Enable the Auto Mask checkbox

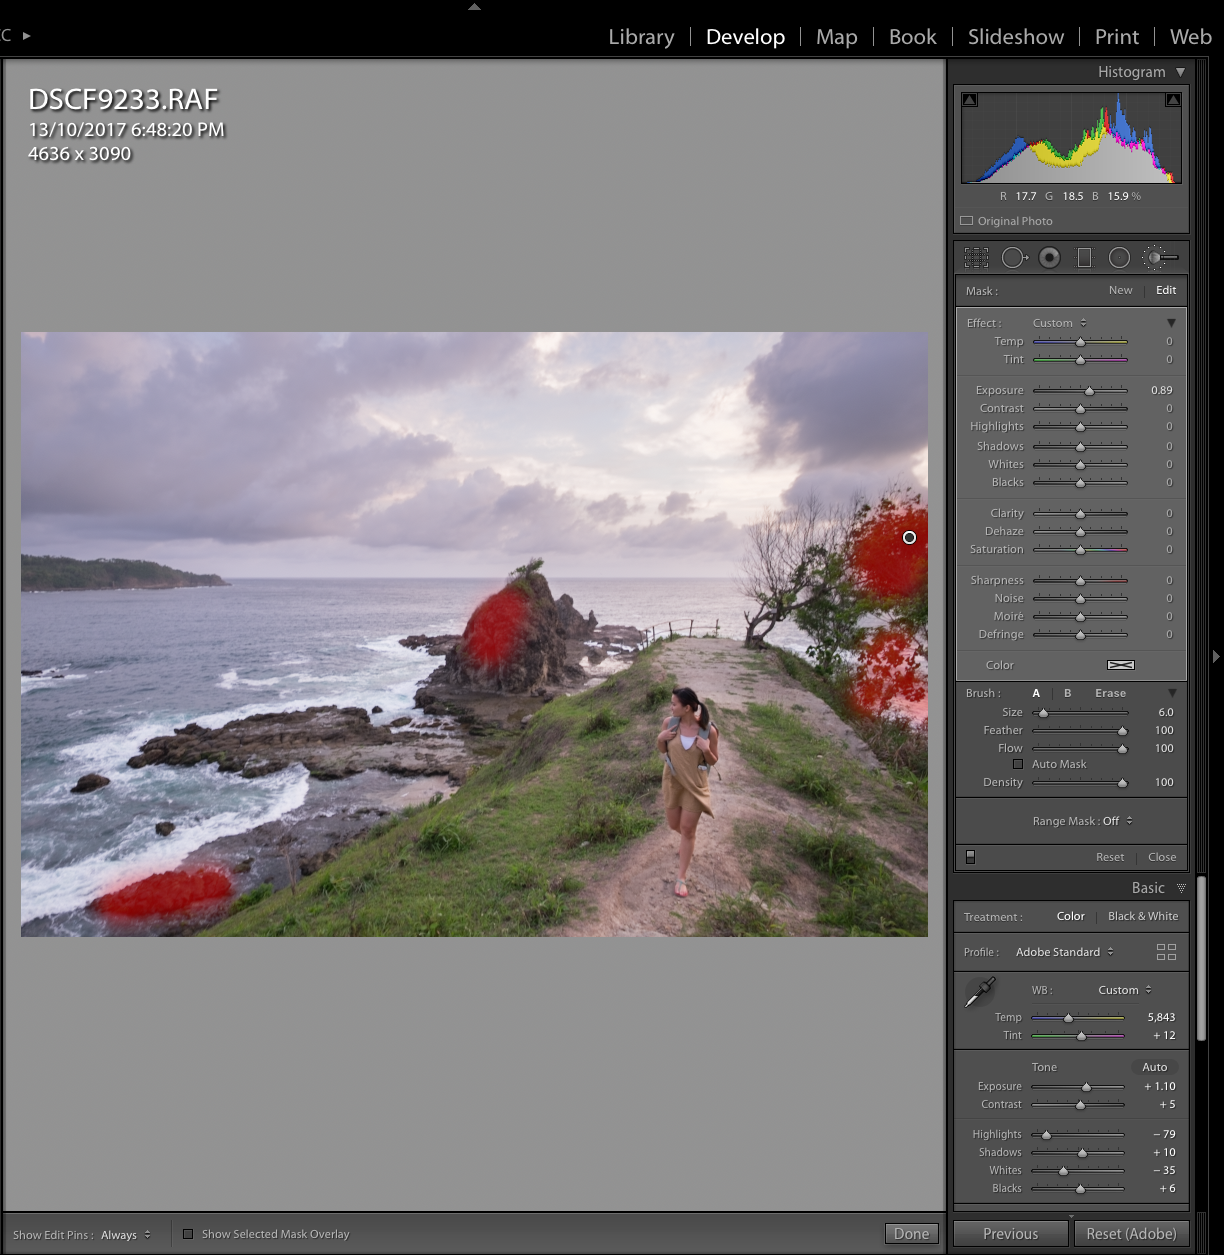pos(1018,764)
